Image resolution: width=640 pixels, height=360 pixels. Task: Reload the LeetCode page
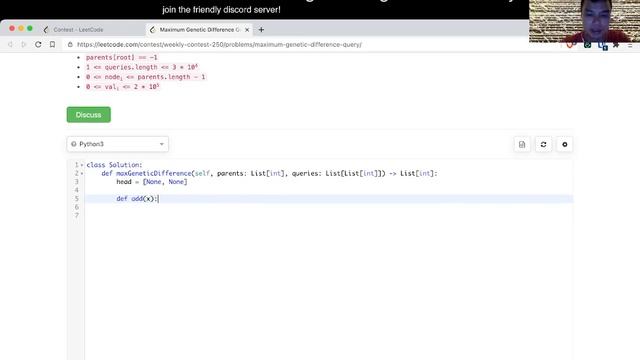pyautogui.click(x=38, y=44)
